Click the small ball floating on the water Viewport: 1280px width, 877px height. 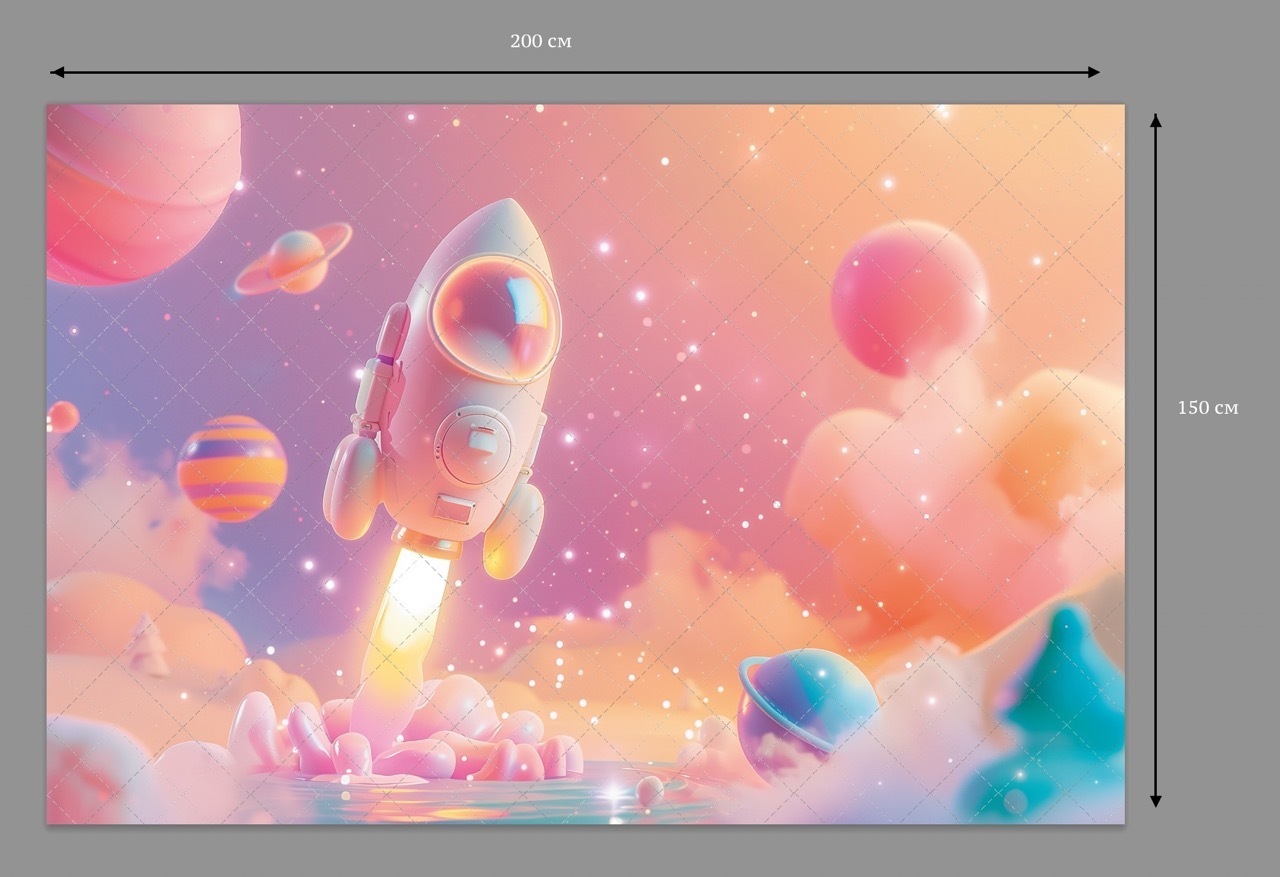click(x=649, y=791)
